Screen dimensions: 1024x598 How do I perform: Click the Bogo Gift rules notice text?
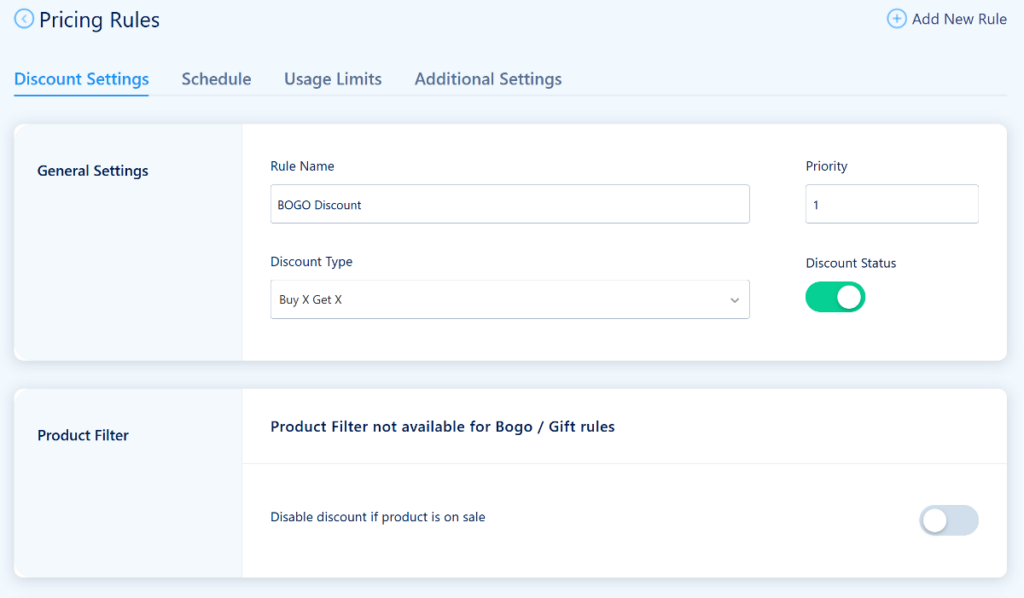(x=442, y=425)
